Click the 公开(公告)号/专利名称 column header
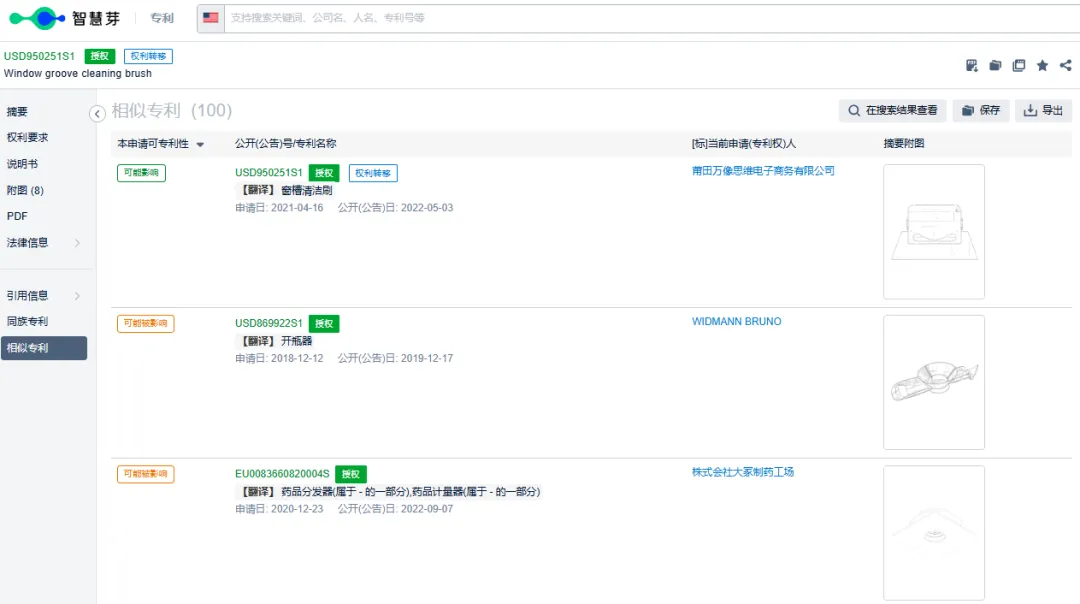This screenshot has width=1080, height=604. [286, 143]
